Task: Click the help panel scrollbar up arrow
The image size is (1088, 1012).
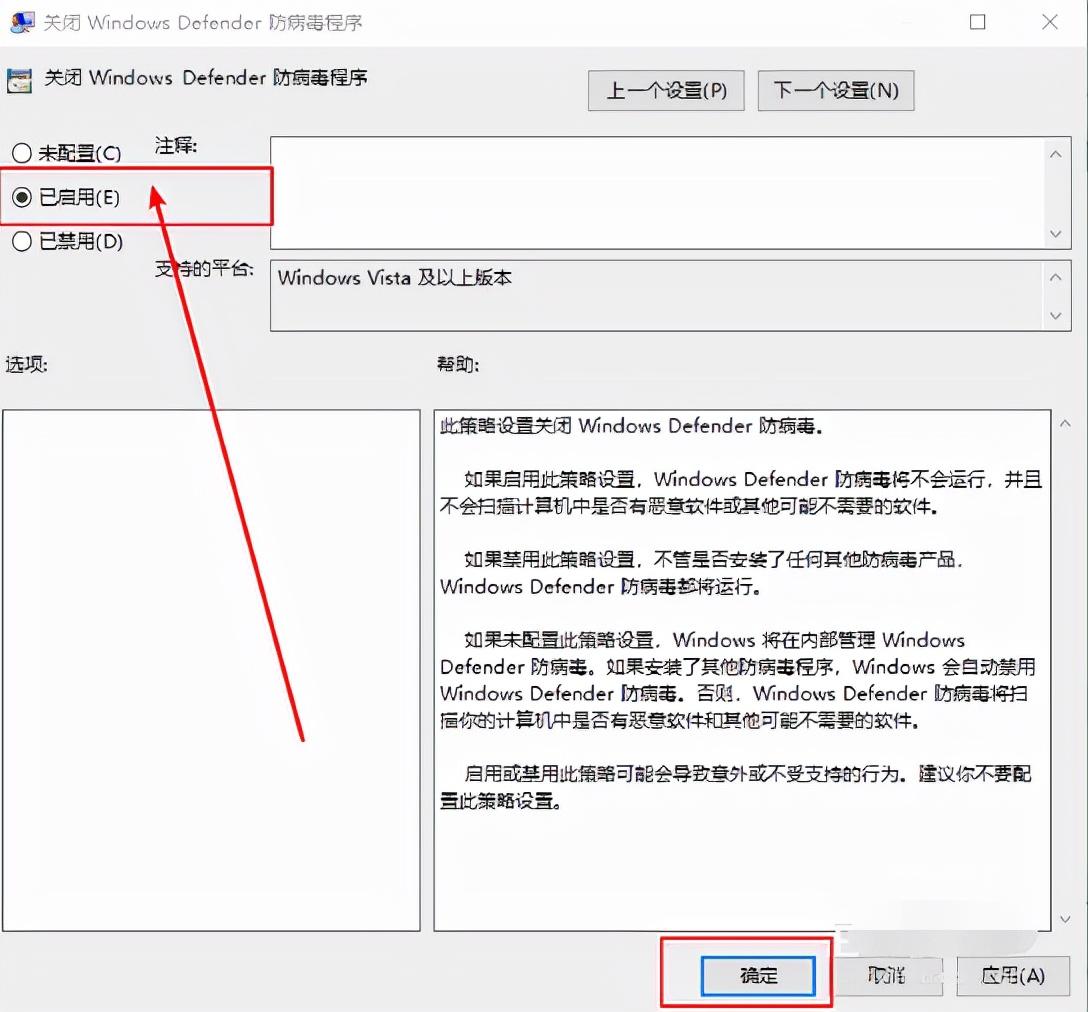Action: (x=1063, y=422)
